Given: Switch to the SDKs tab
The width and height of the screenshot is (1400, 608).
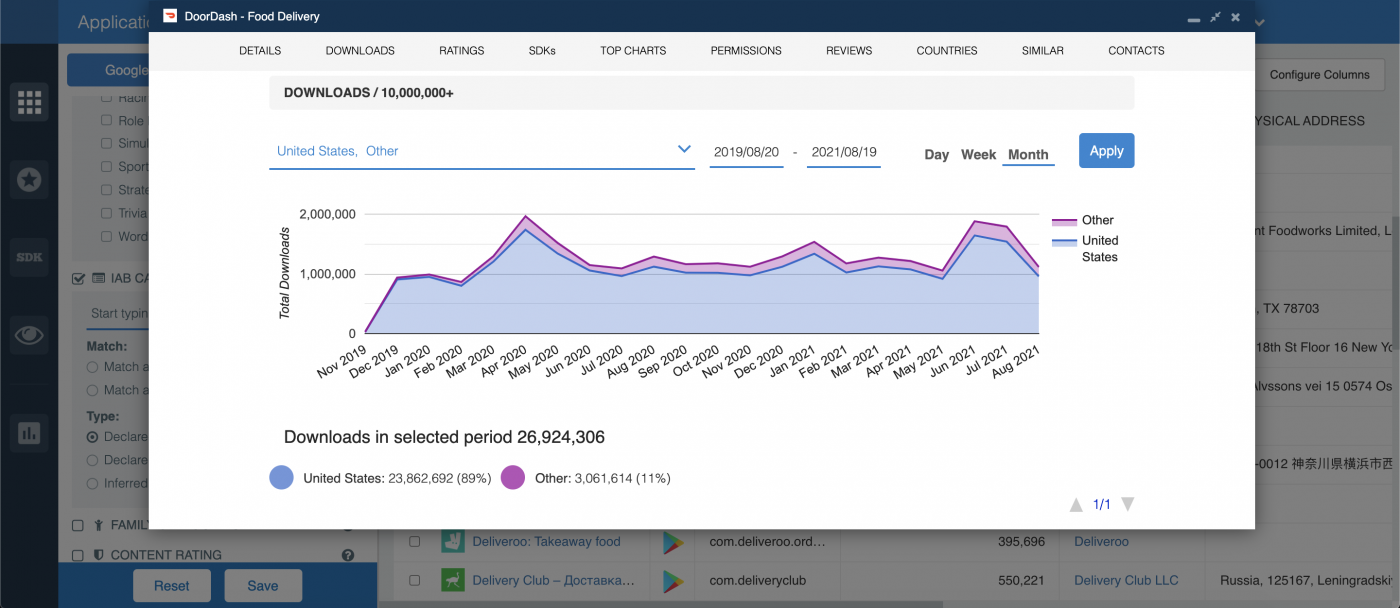Looking at the screenshot, I should (x=542, y=50).
